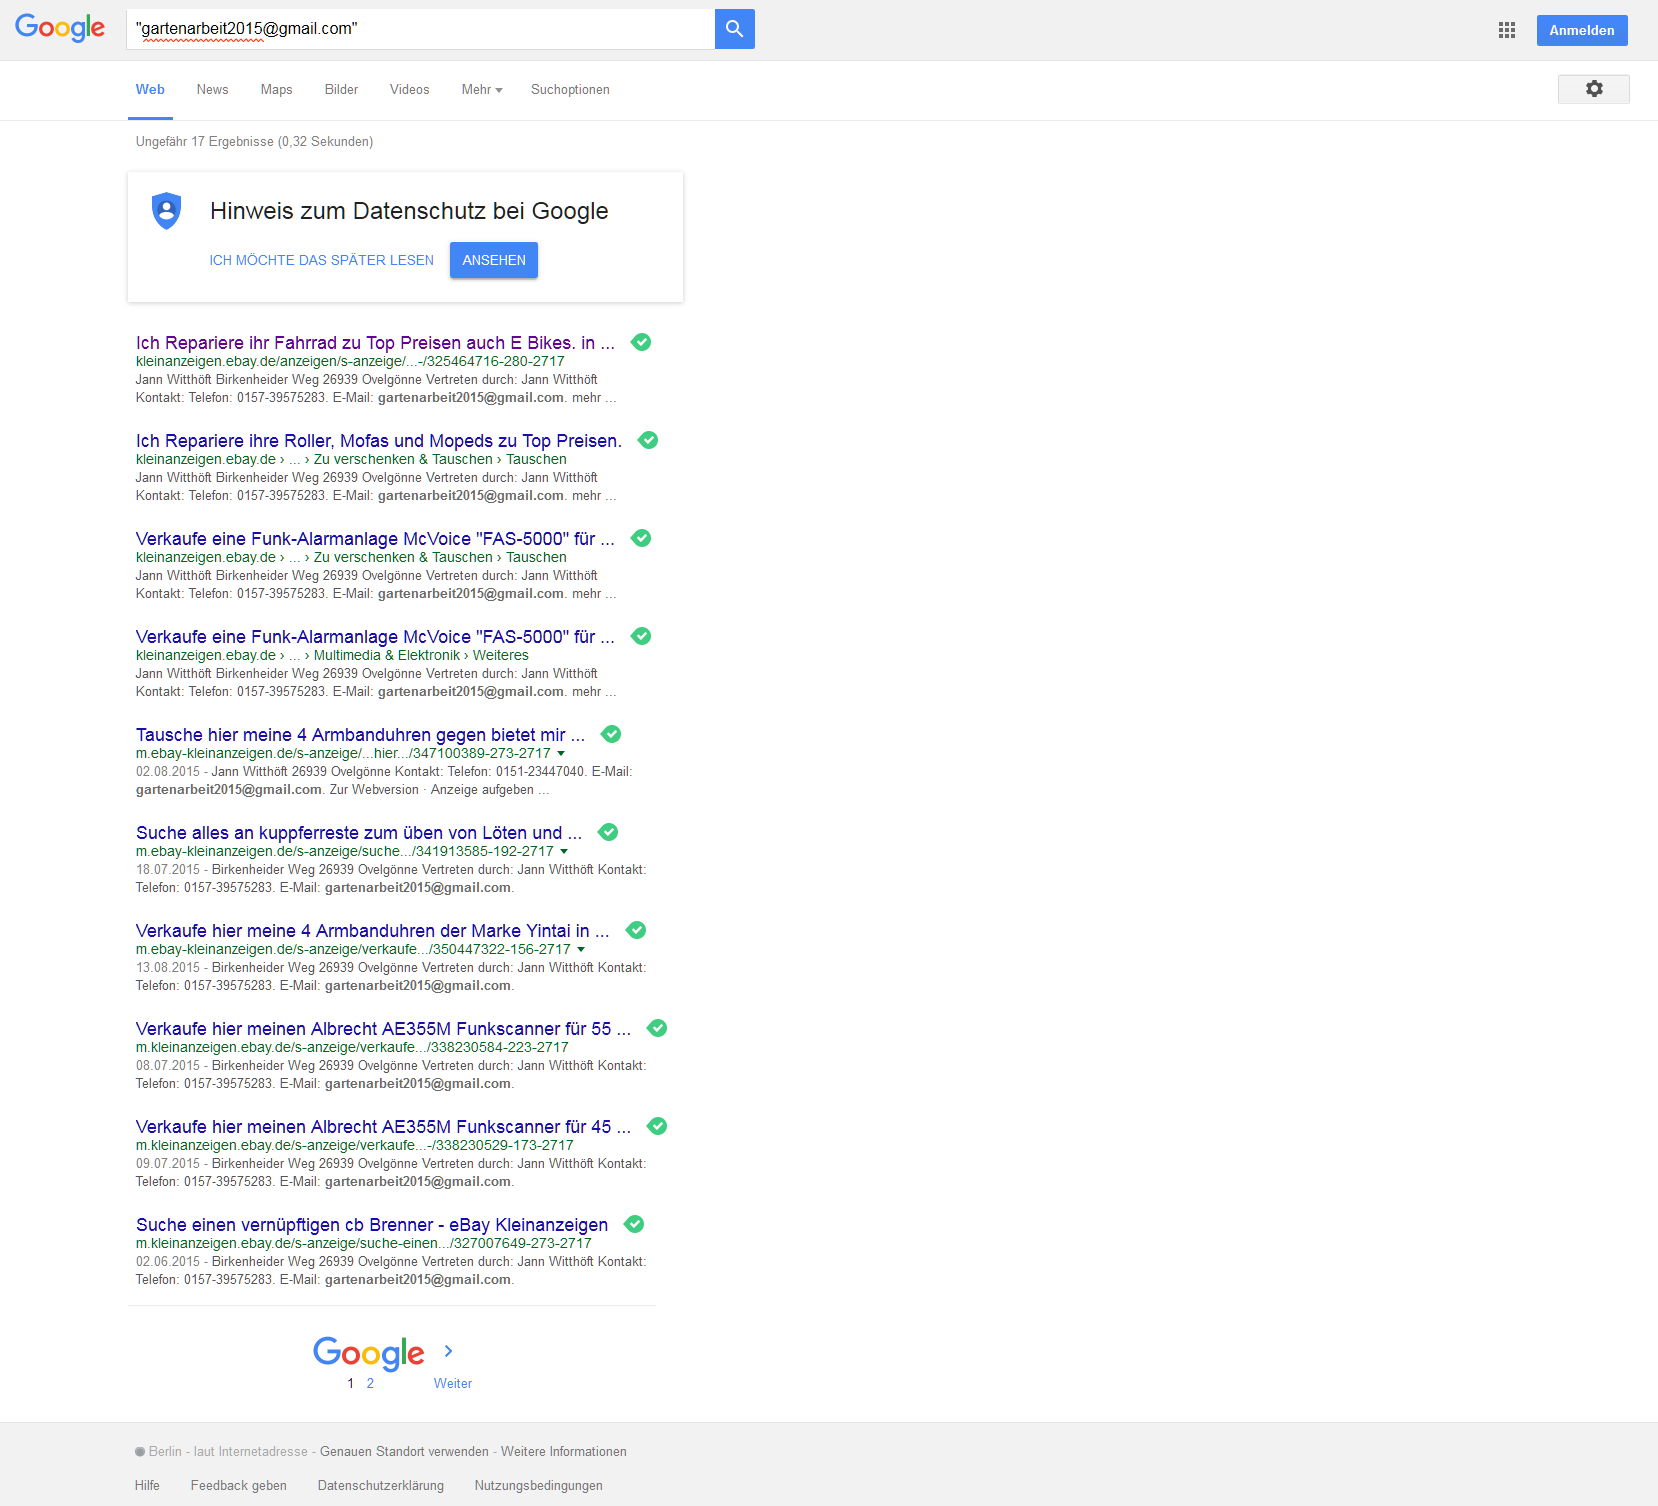Open 'Verkaufe hier meinen Albrecht AE355M Funkscanner für 55' result

point(383,1029)
